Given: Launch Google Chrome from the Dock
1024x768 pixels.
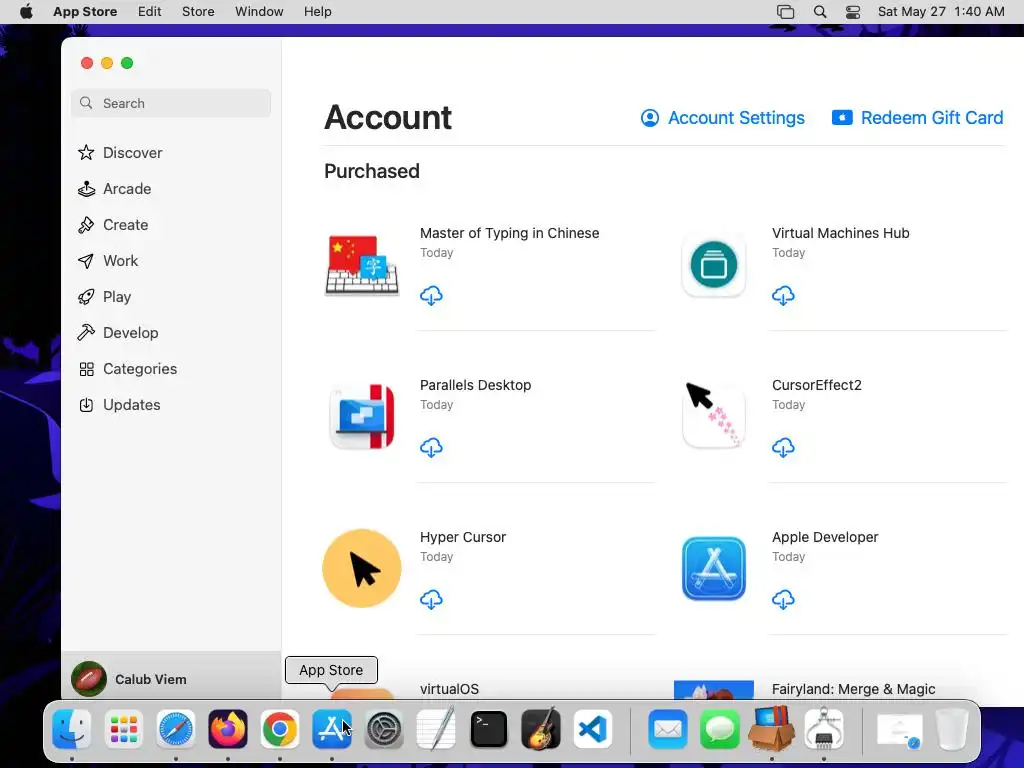Looking at the screenshot, I should click(x=280, y=729).
